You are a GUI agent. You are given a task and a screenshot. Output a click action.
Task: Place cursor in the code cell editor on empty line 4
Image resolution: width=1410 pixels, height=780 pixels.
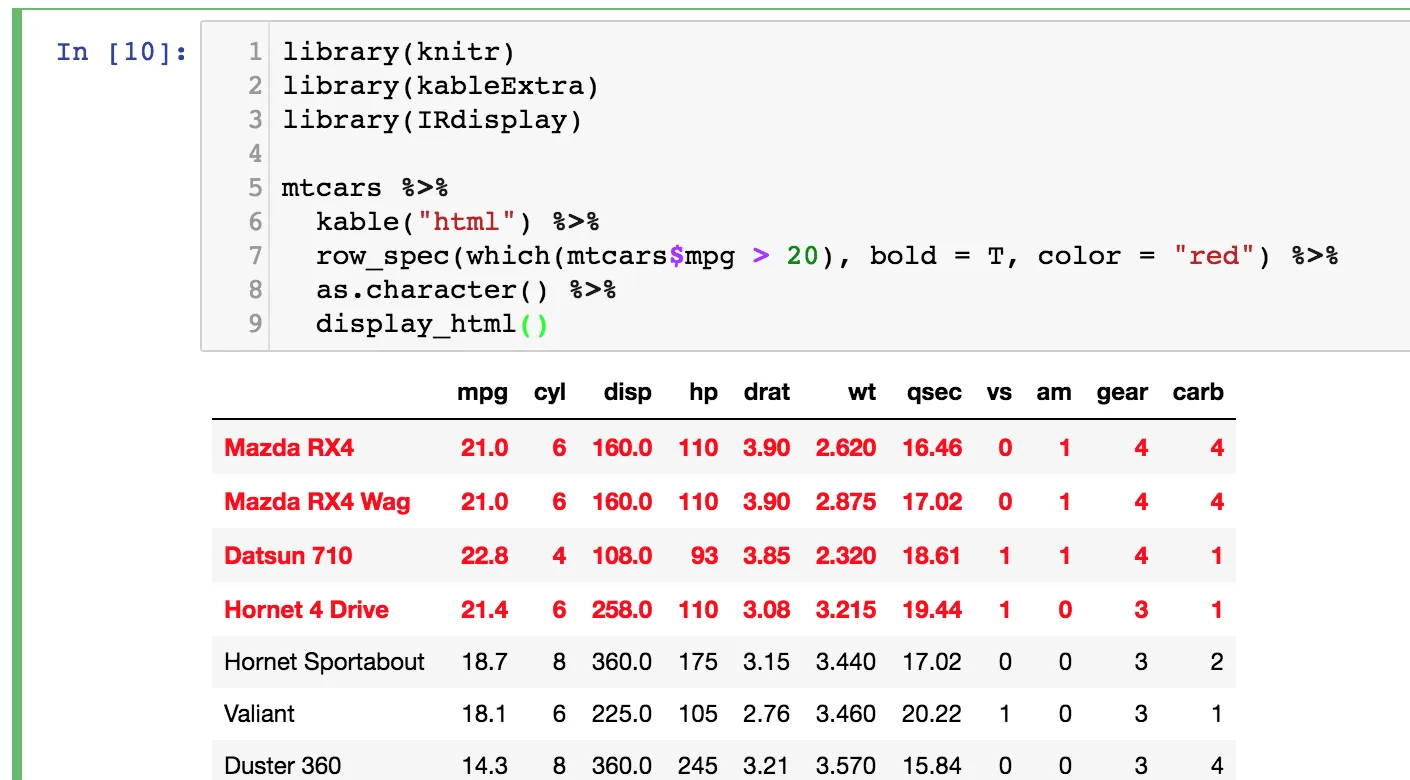(x=840, y=154)
